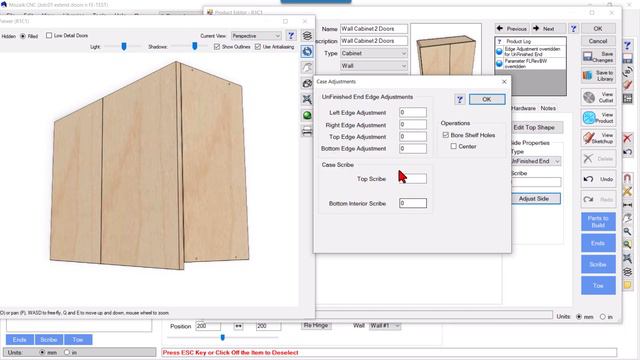Open help in Case Adjustments dialog
Viewport: 640px width, 360px height.
[x=460, y=99]
